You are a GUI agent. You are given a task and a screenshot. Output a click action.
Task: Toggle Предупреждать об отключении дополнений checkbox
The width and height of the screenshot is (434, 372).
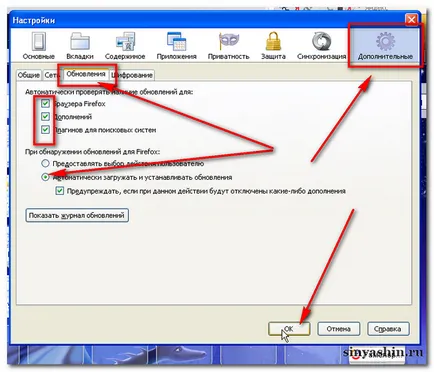pyautogui.click(x=60, y=191)
